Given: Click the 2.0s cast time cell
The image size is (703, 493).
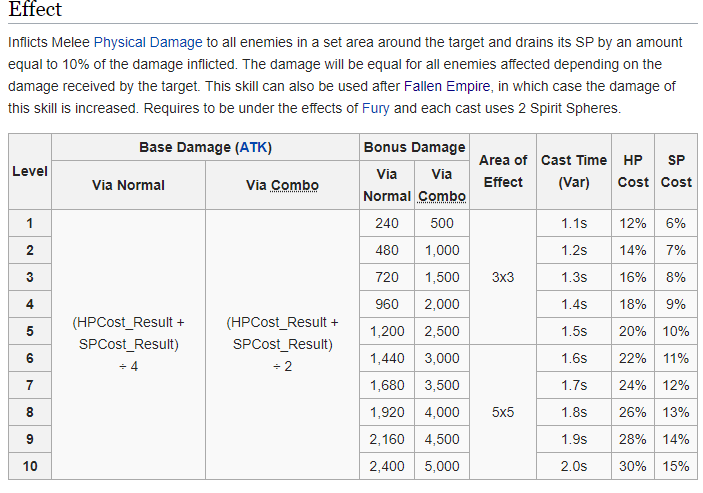Looking at the screenshot, I should (574, 466).
